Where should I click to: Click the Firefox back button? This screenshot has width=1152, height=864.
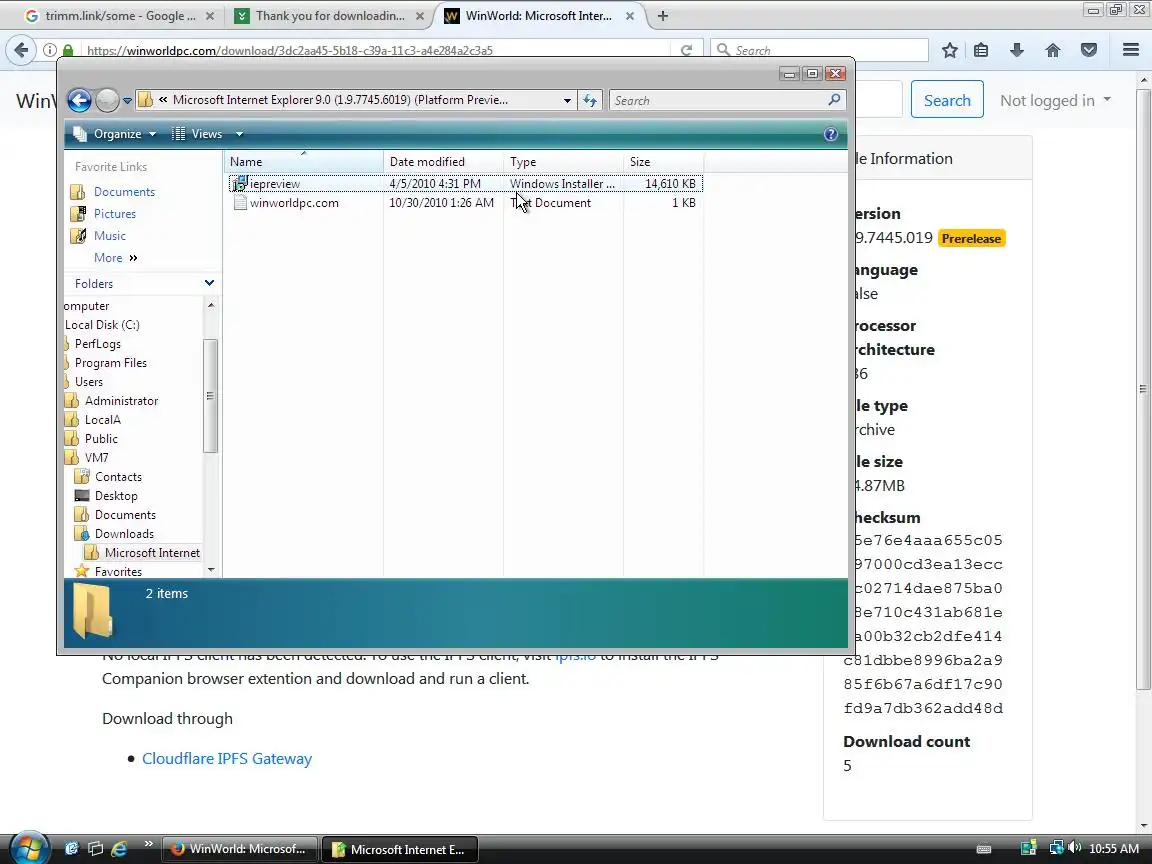21,50
